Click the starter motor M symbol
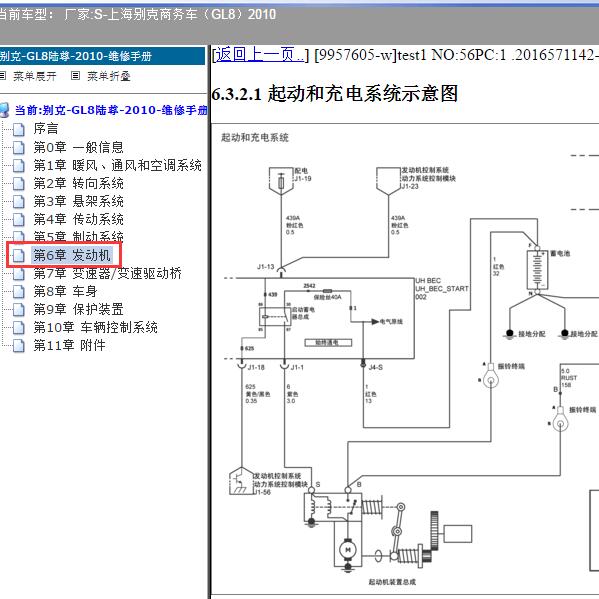 pos(348,549)
